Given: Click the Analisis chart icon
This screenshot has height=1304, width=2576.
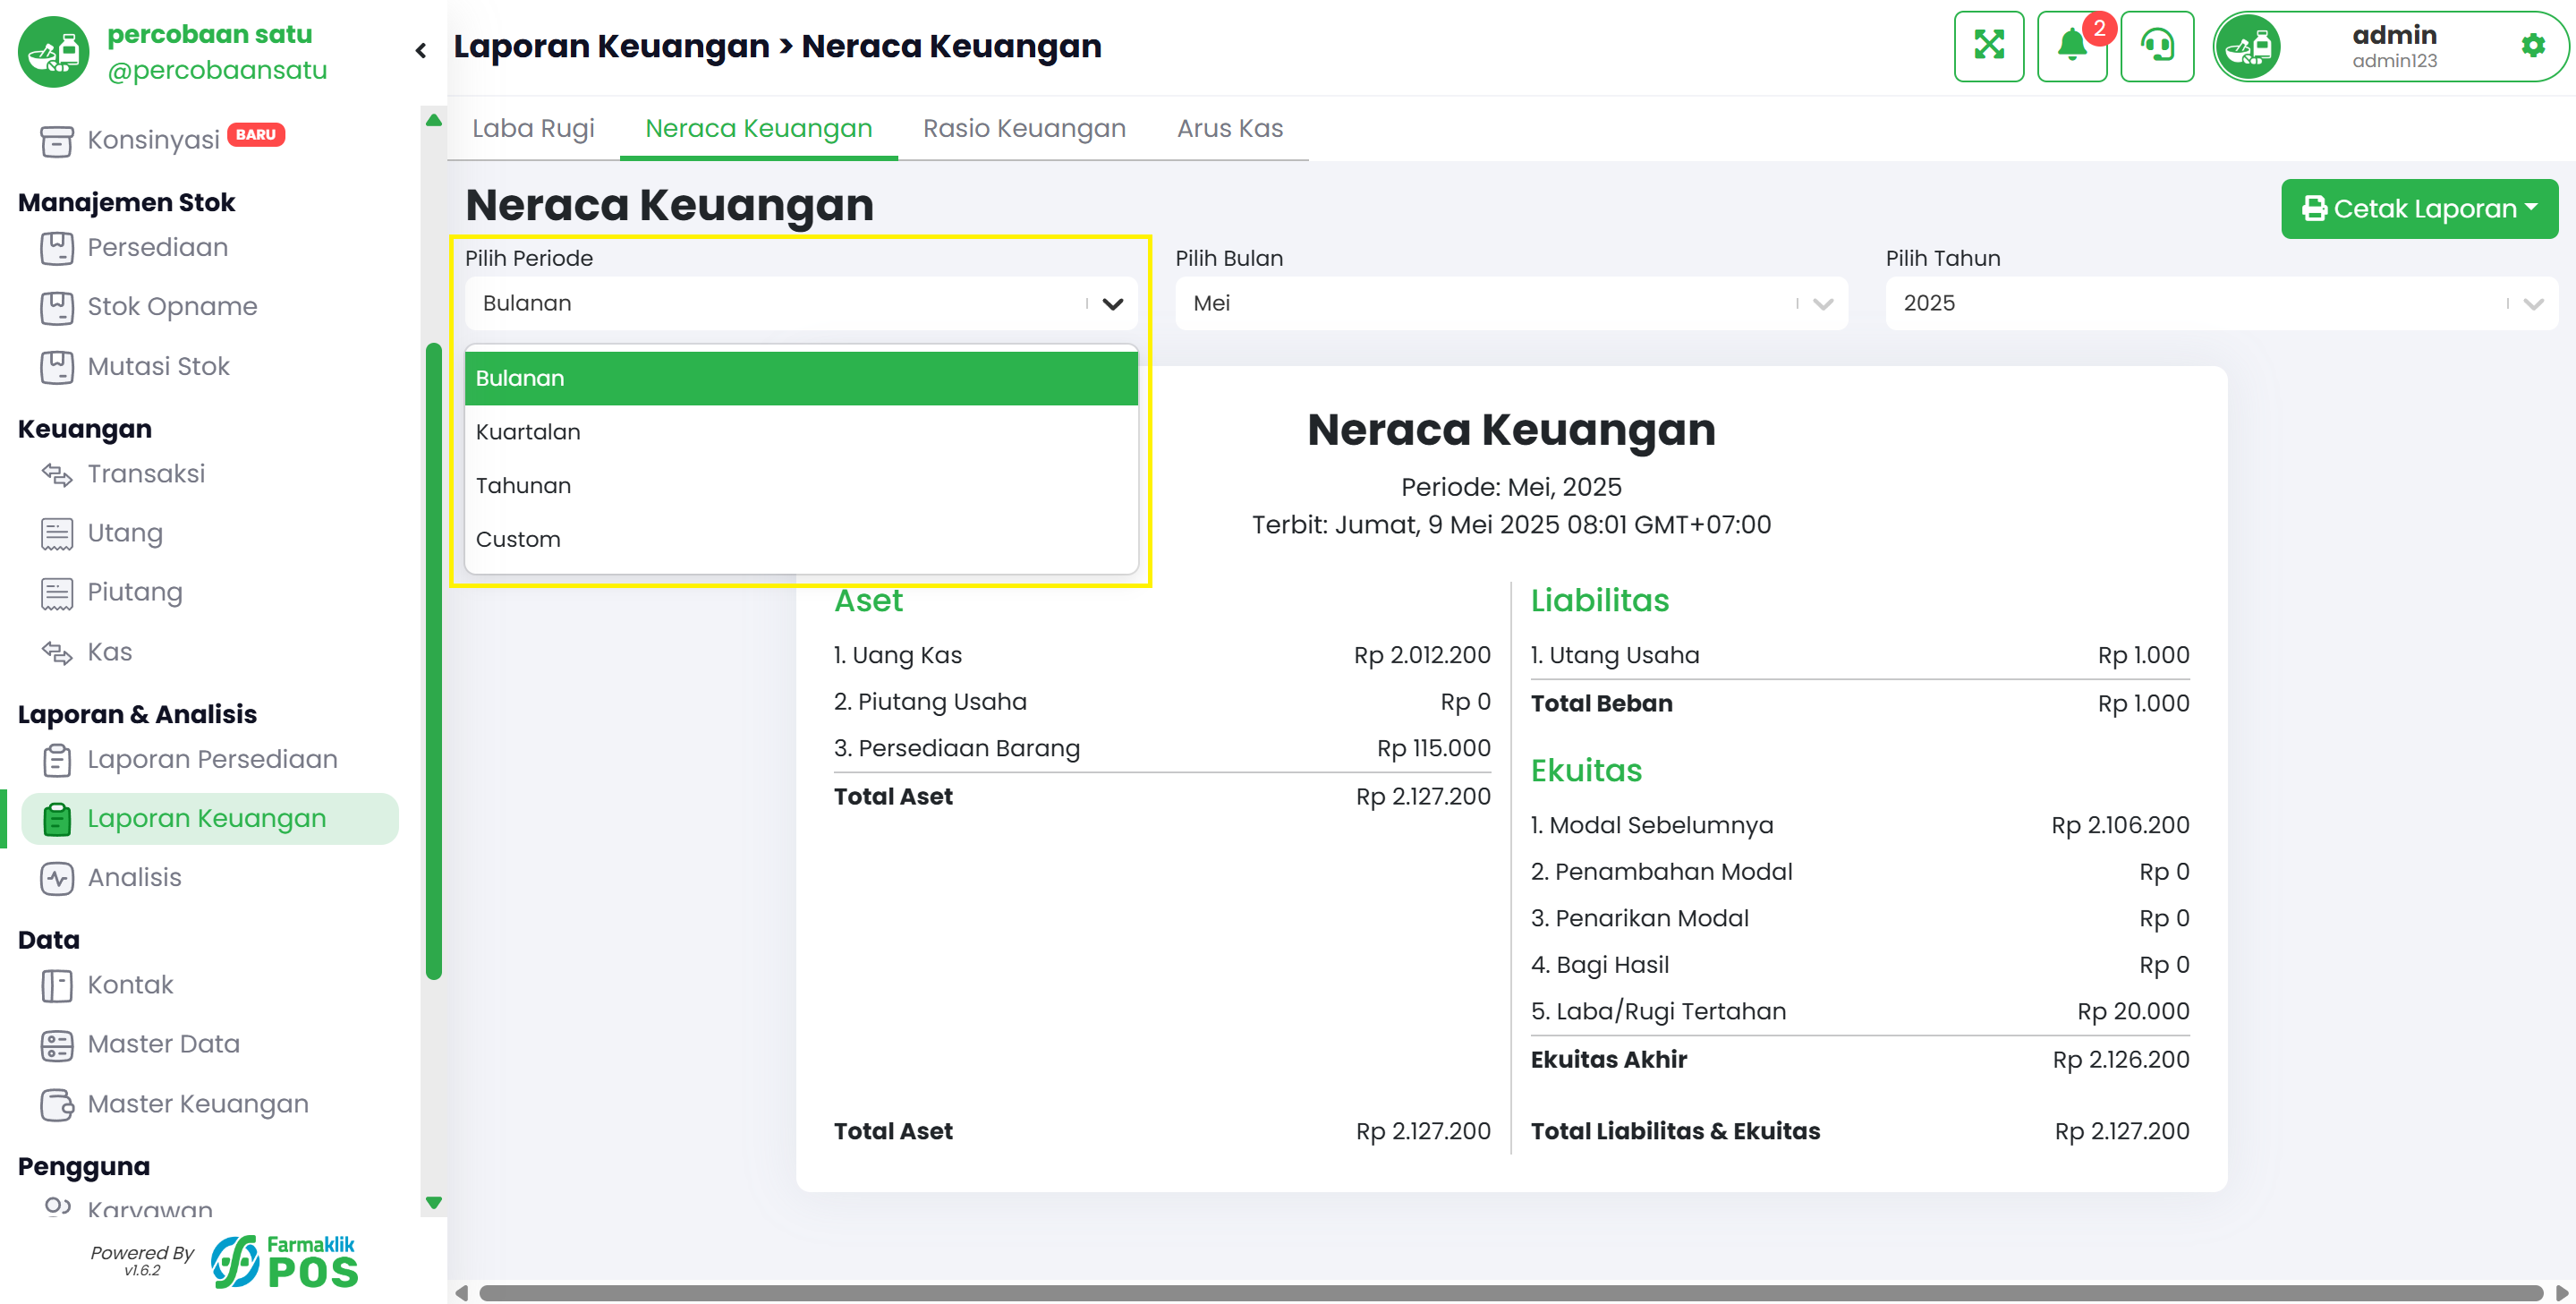Looking at the screenshot, I should (x=56, y=878).
